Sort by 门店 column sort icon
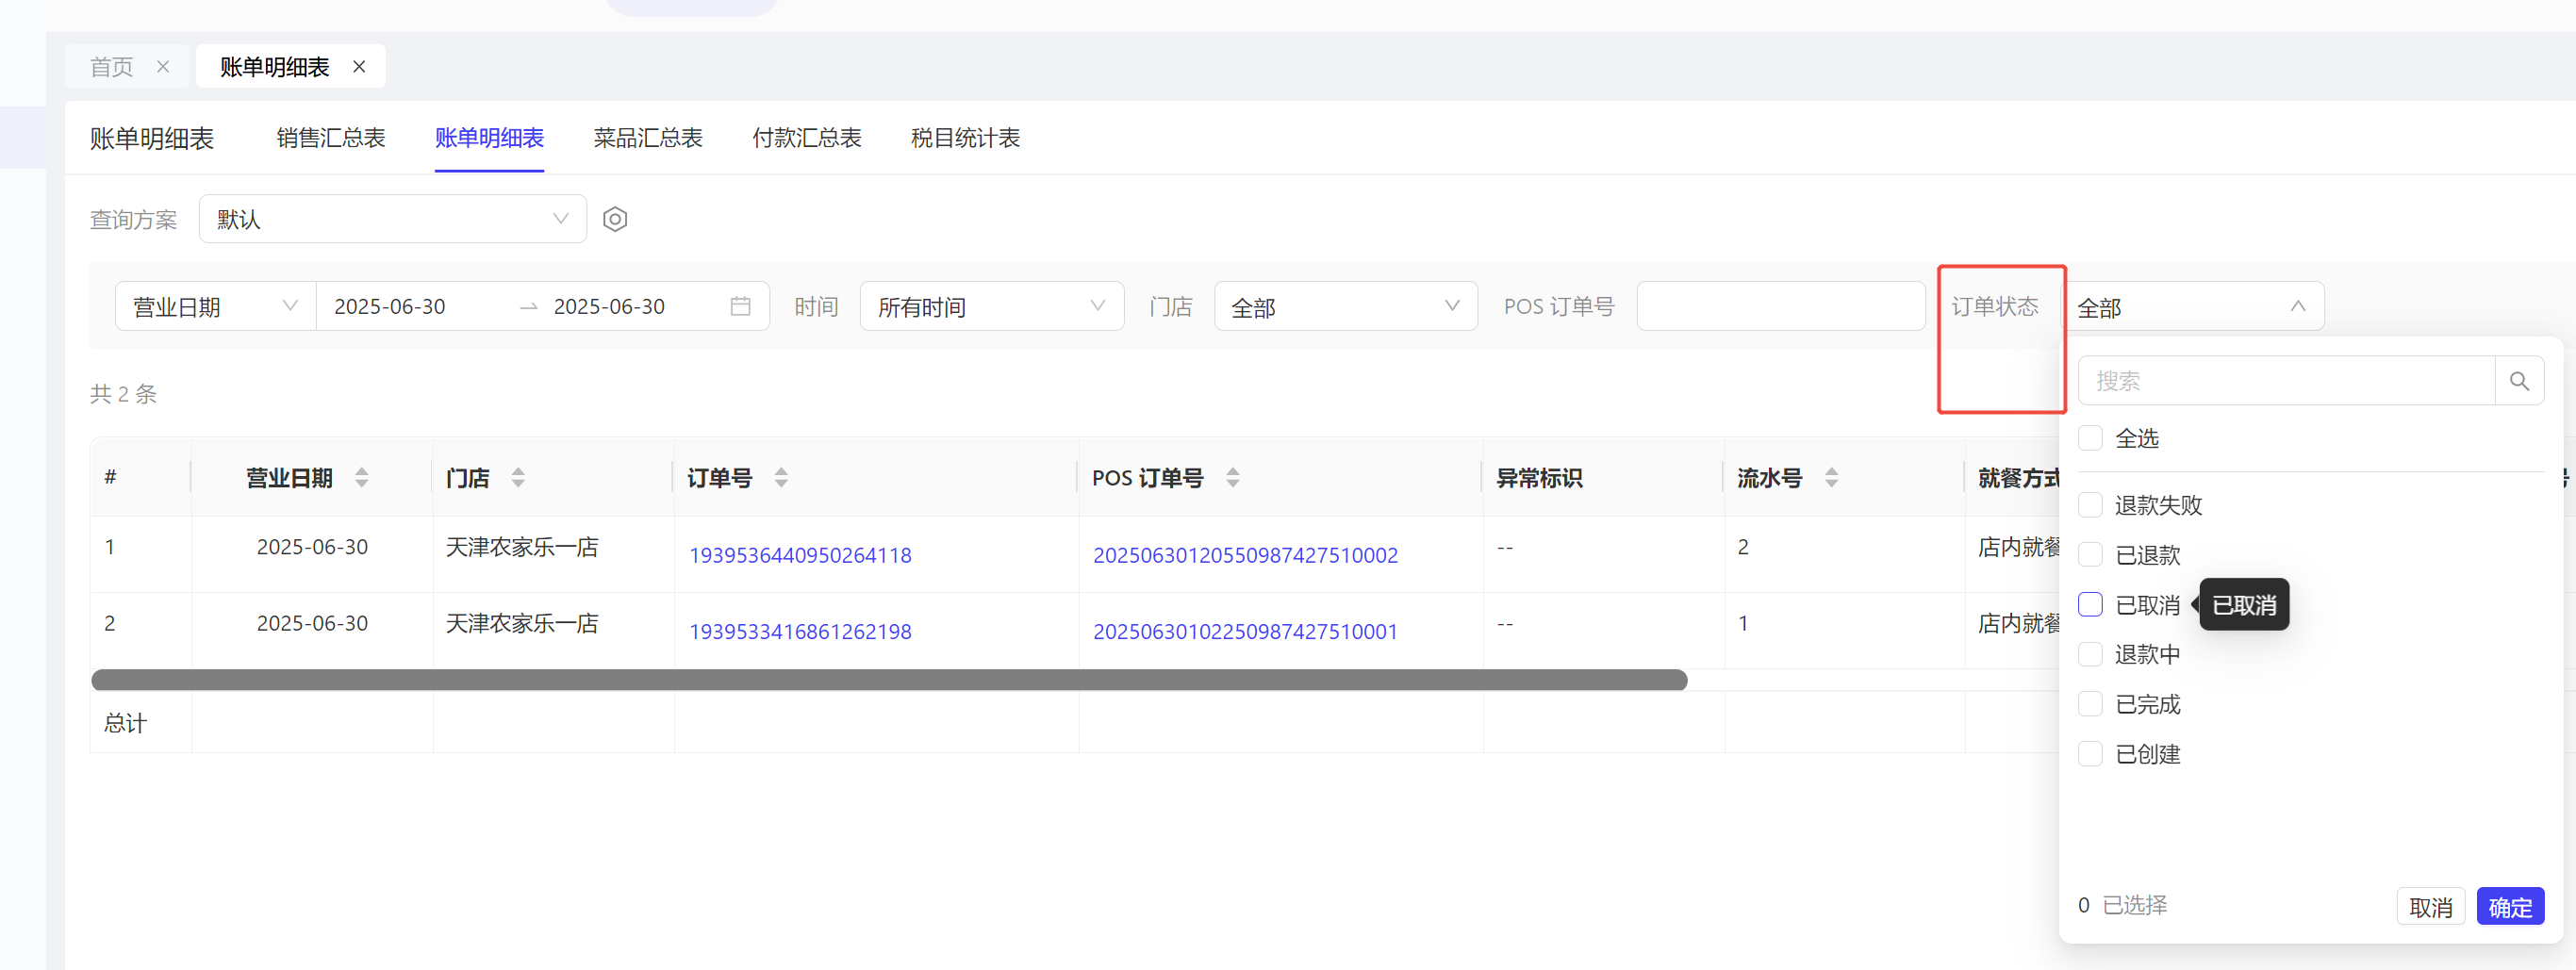The height and width of the screenshot is (970, 2576). tap(518, 478)
